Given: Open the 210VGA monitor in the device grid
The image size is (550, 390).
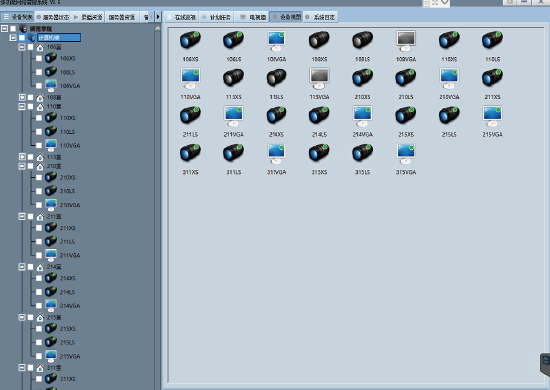Looking at the screenshot, I should (x=449, y=78).
